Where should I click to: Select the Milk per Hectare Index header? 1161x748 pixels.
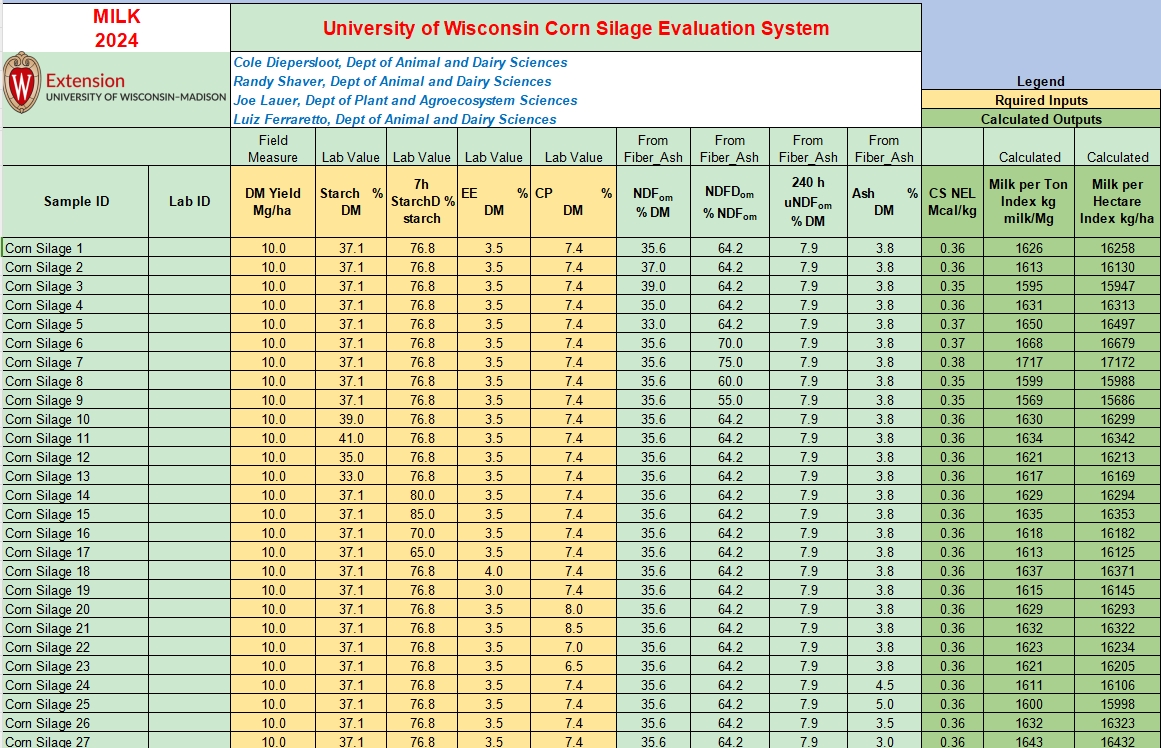pos(1117,201)
